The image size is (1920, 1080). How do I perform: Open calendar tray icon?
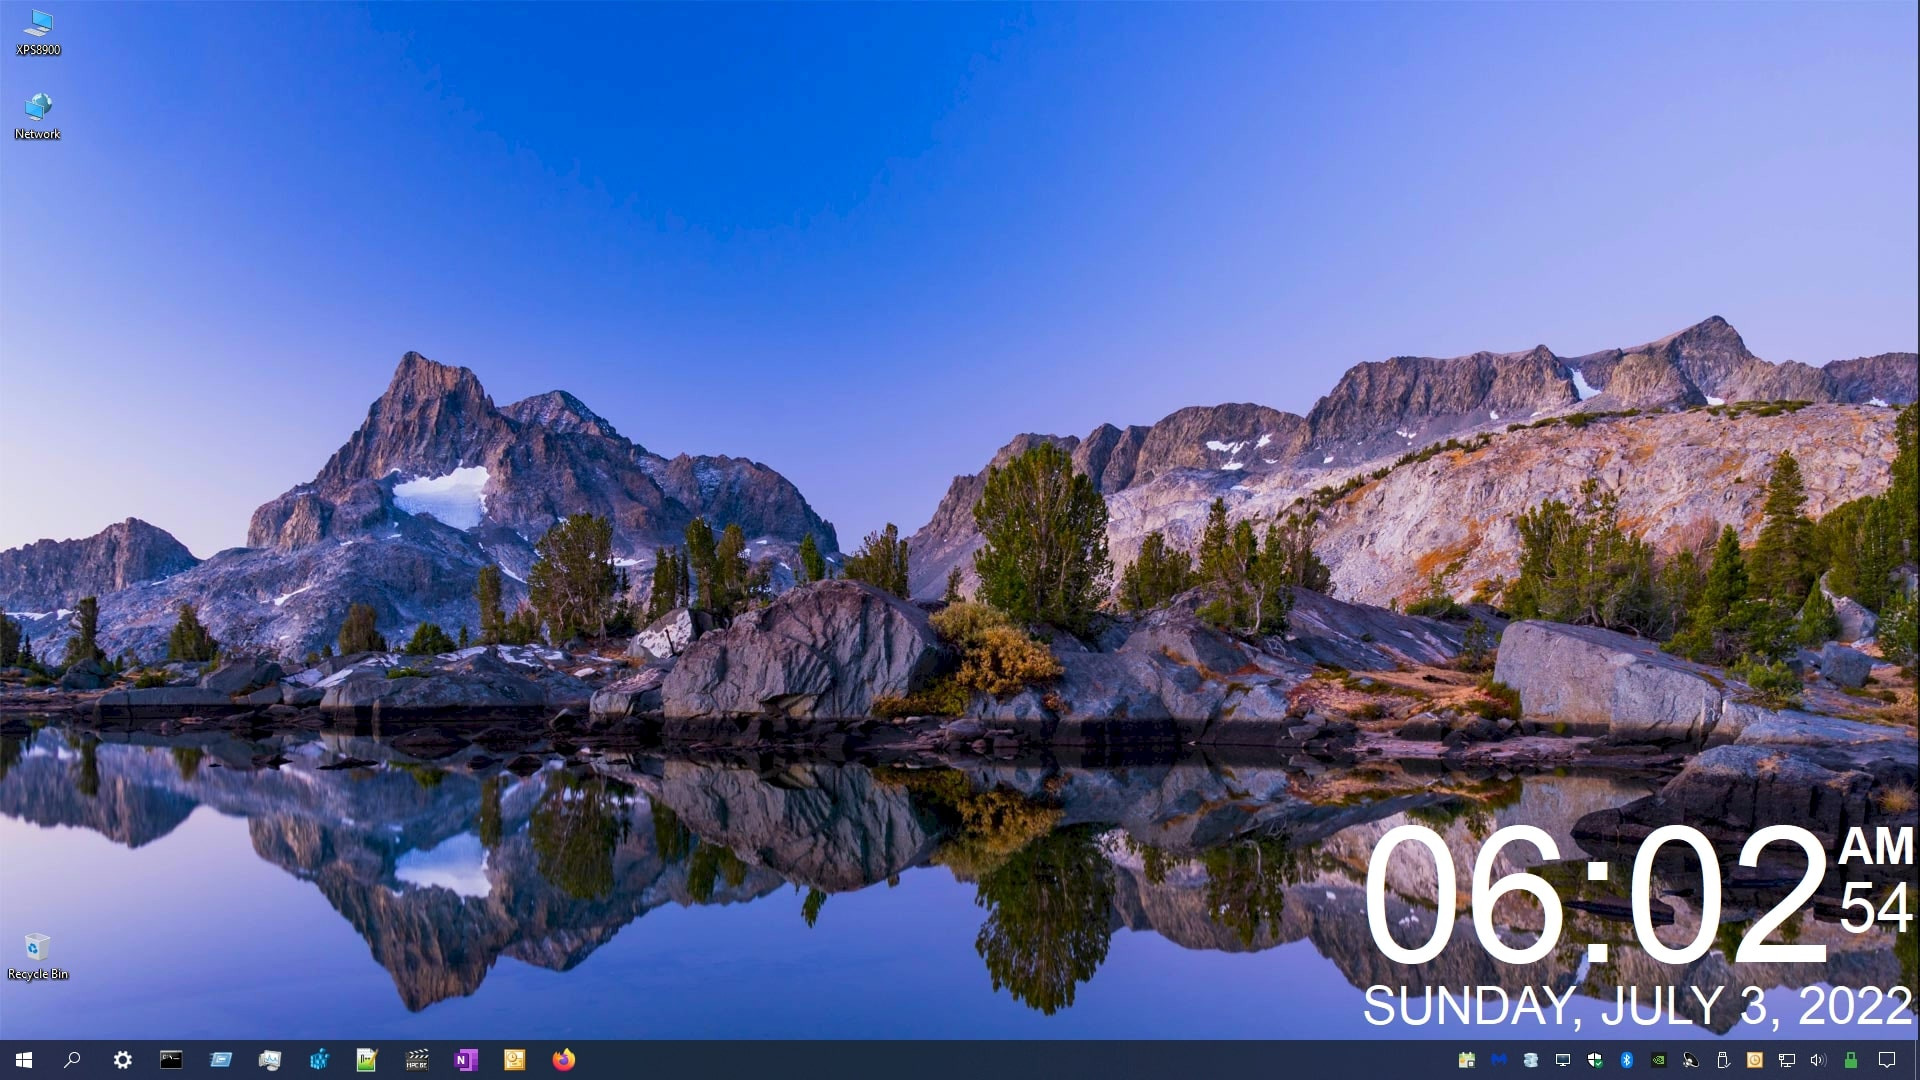(1467, 1060)
